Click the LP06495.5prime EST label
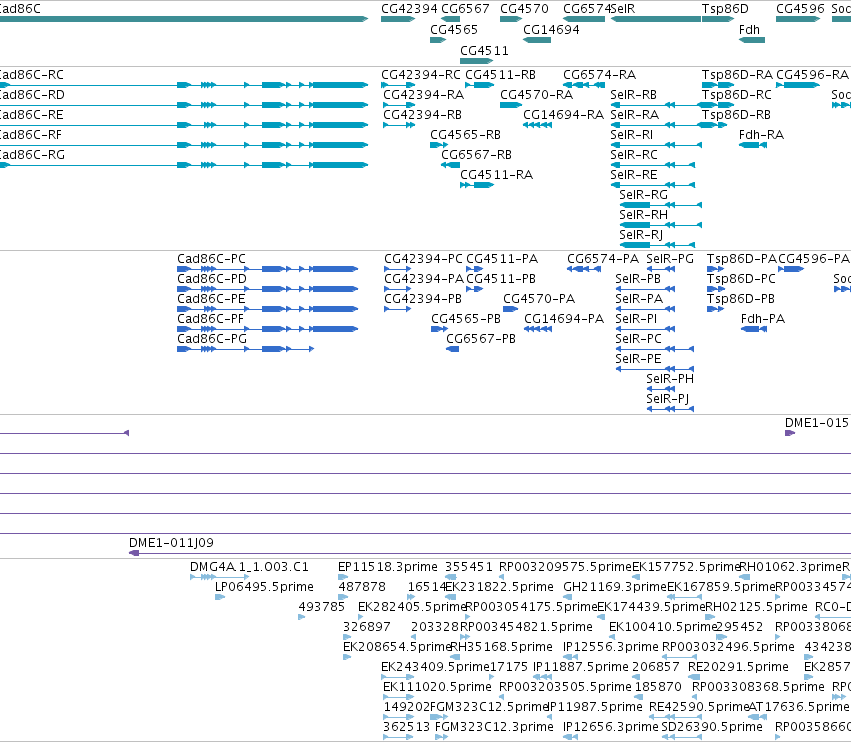 [x=264, y=587]
